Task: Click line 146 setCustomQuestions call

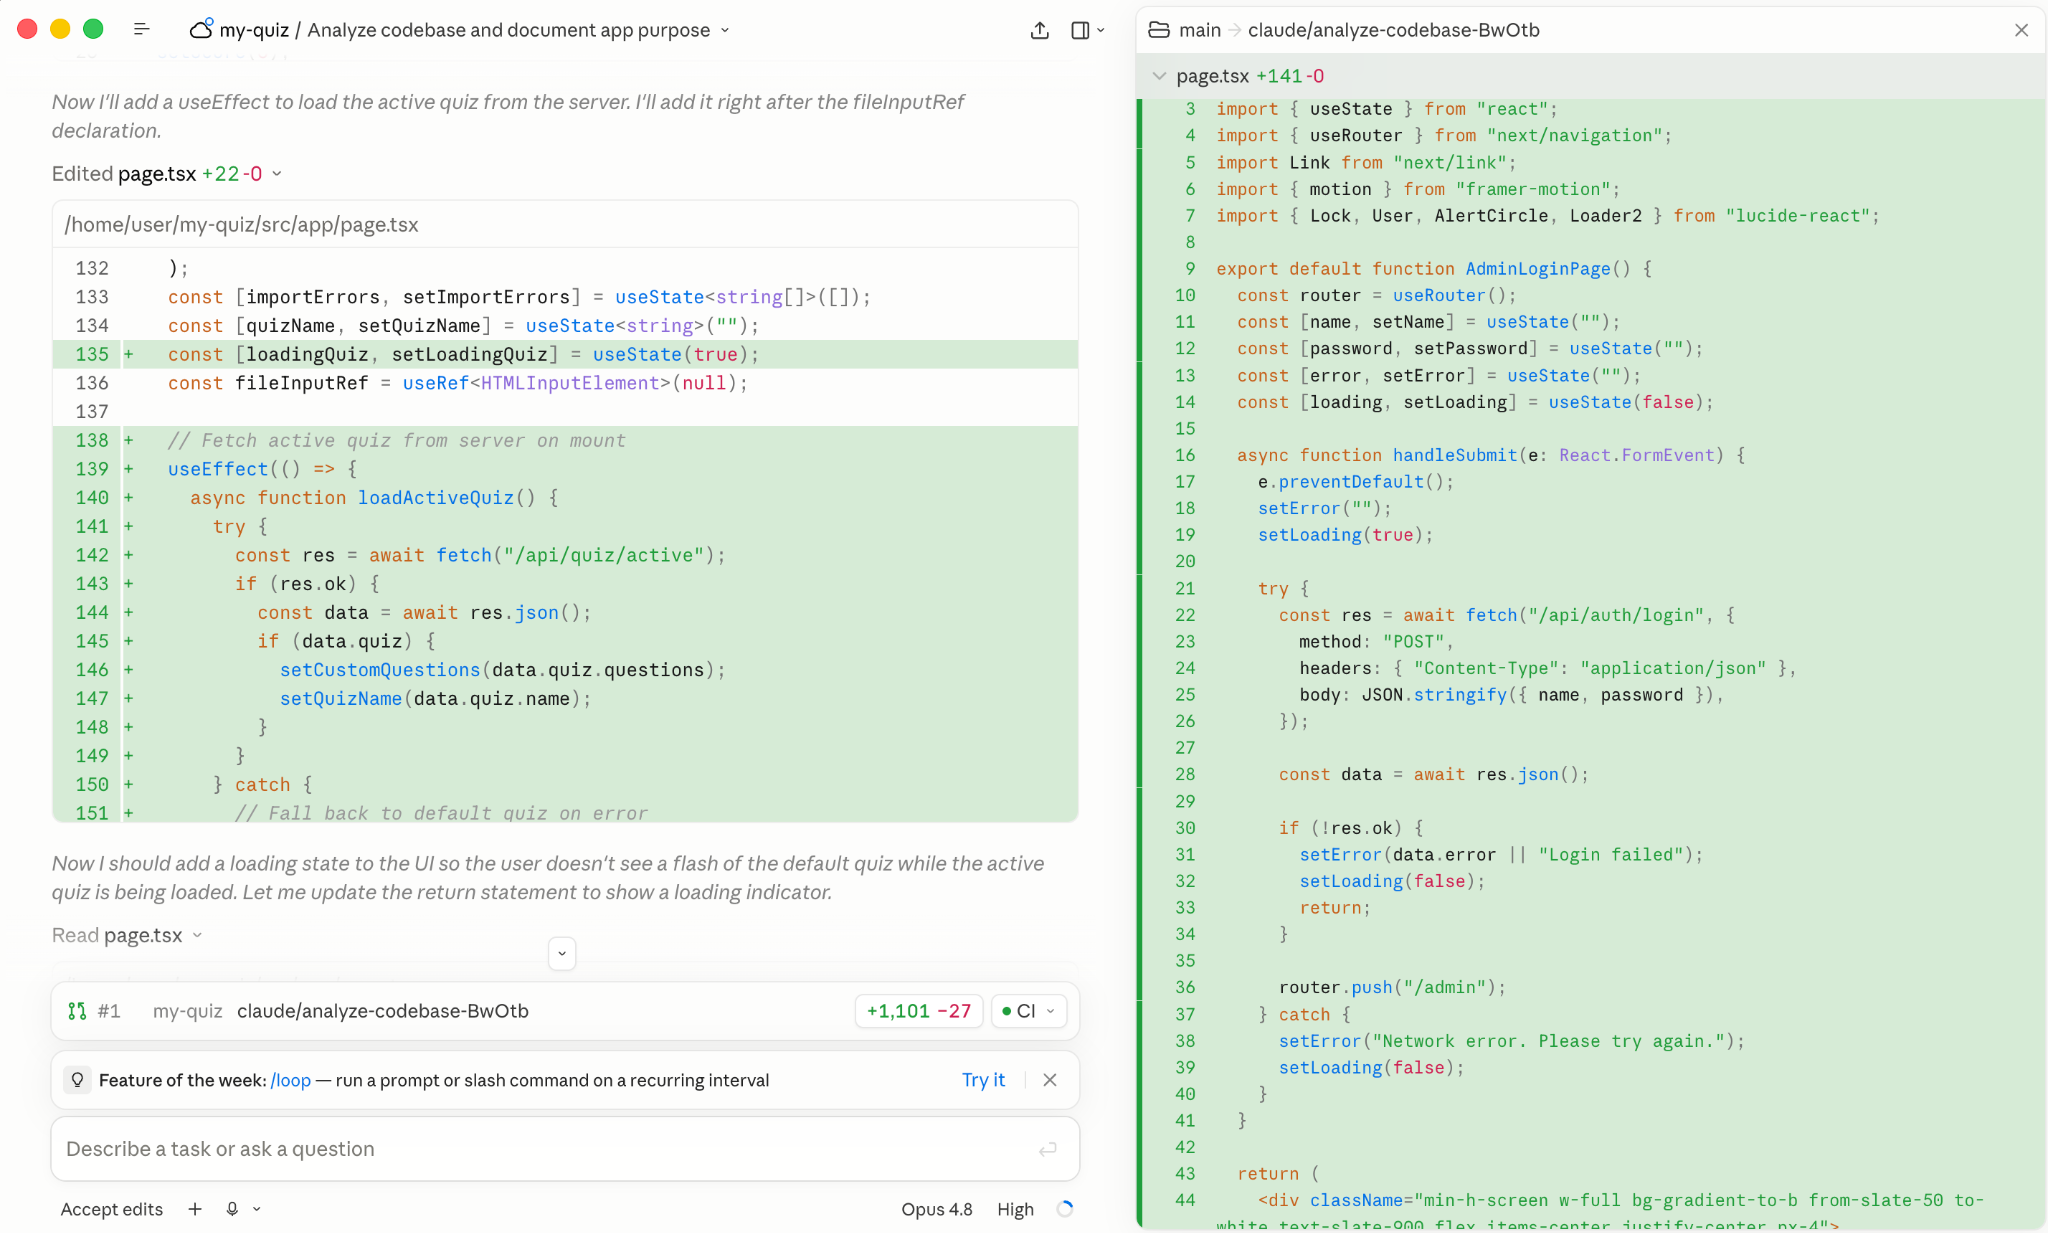Action: (565, 670)
